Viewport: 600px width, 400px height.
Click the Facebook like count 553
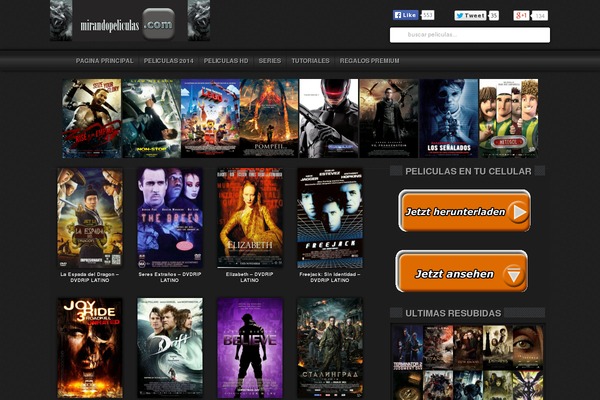point(427,15)
